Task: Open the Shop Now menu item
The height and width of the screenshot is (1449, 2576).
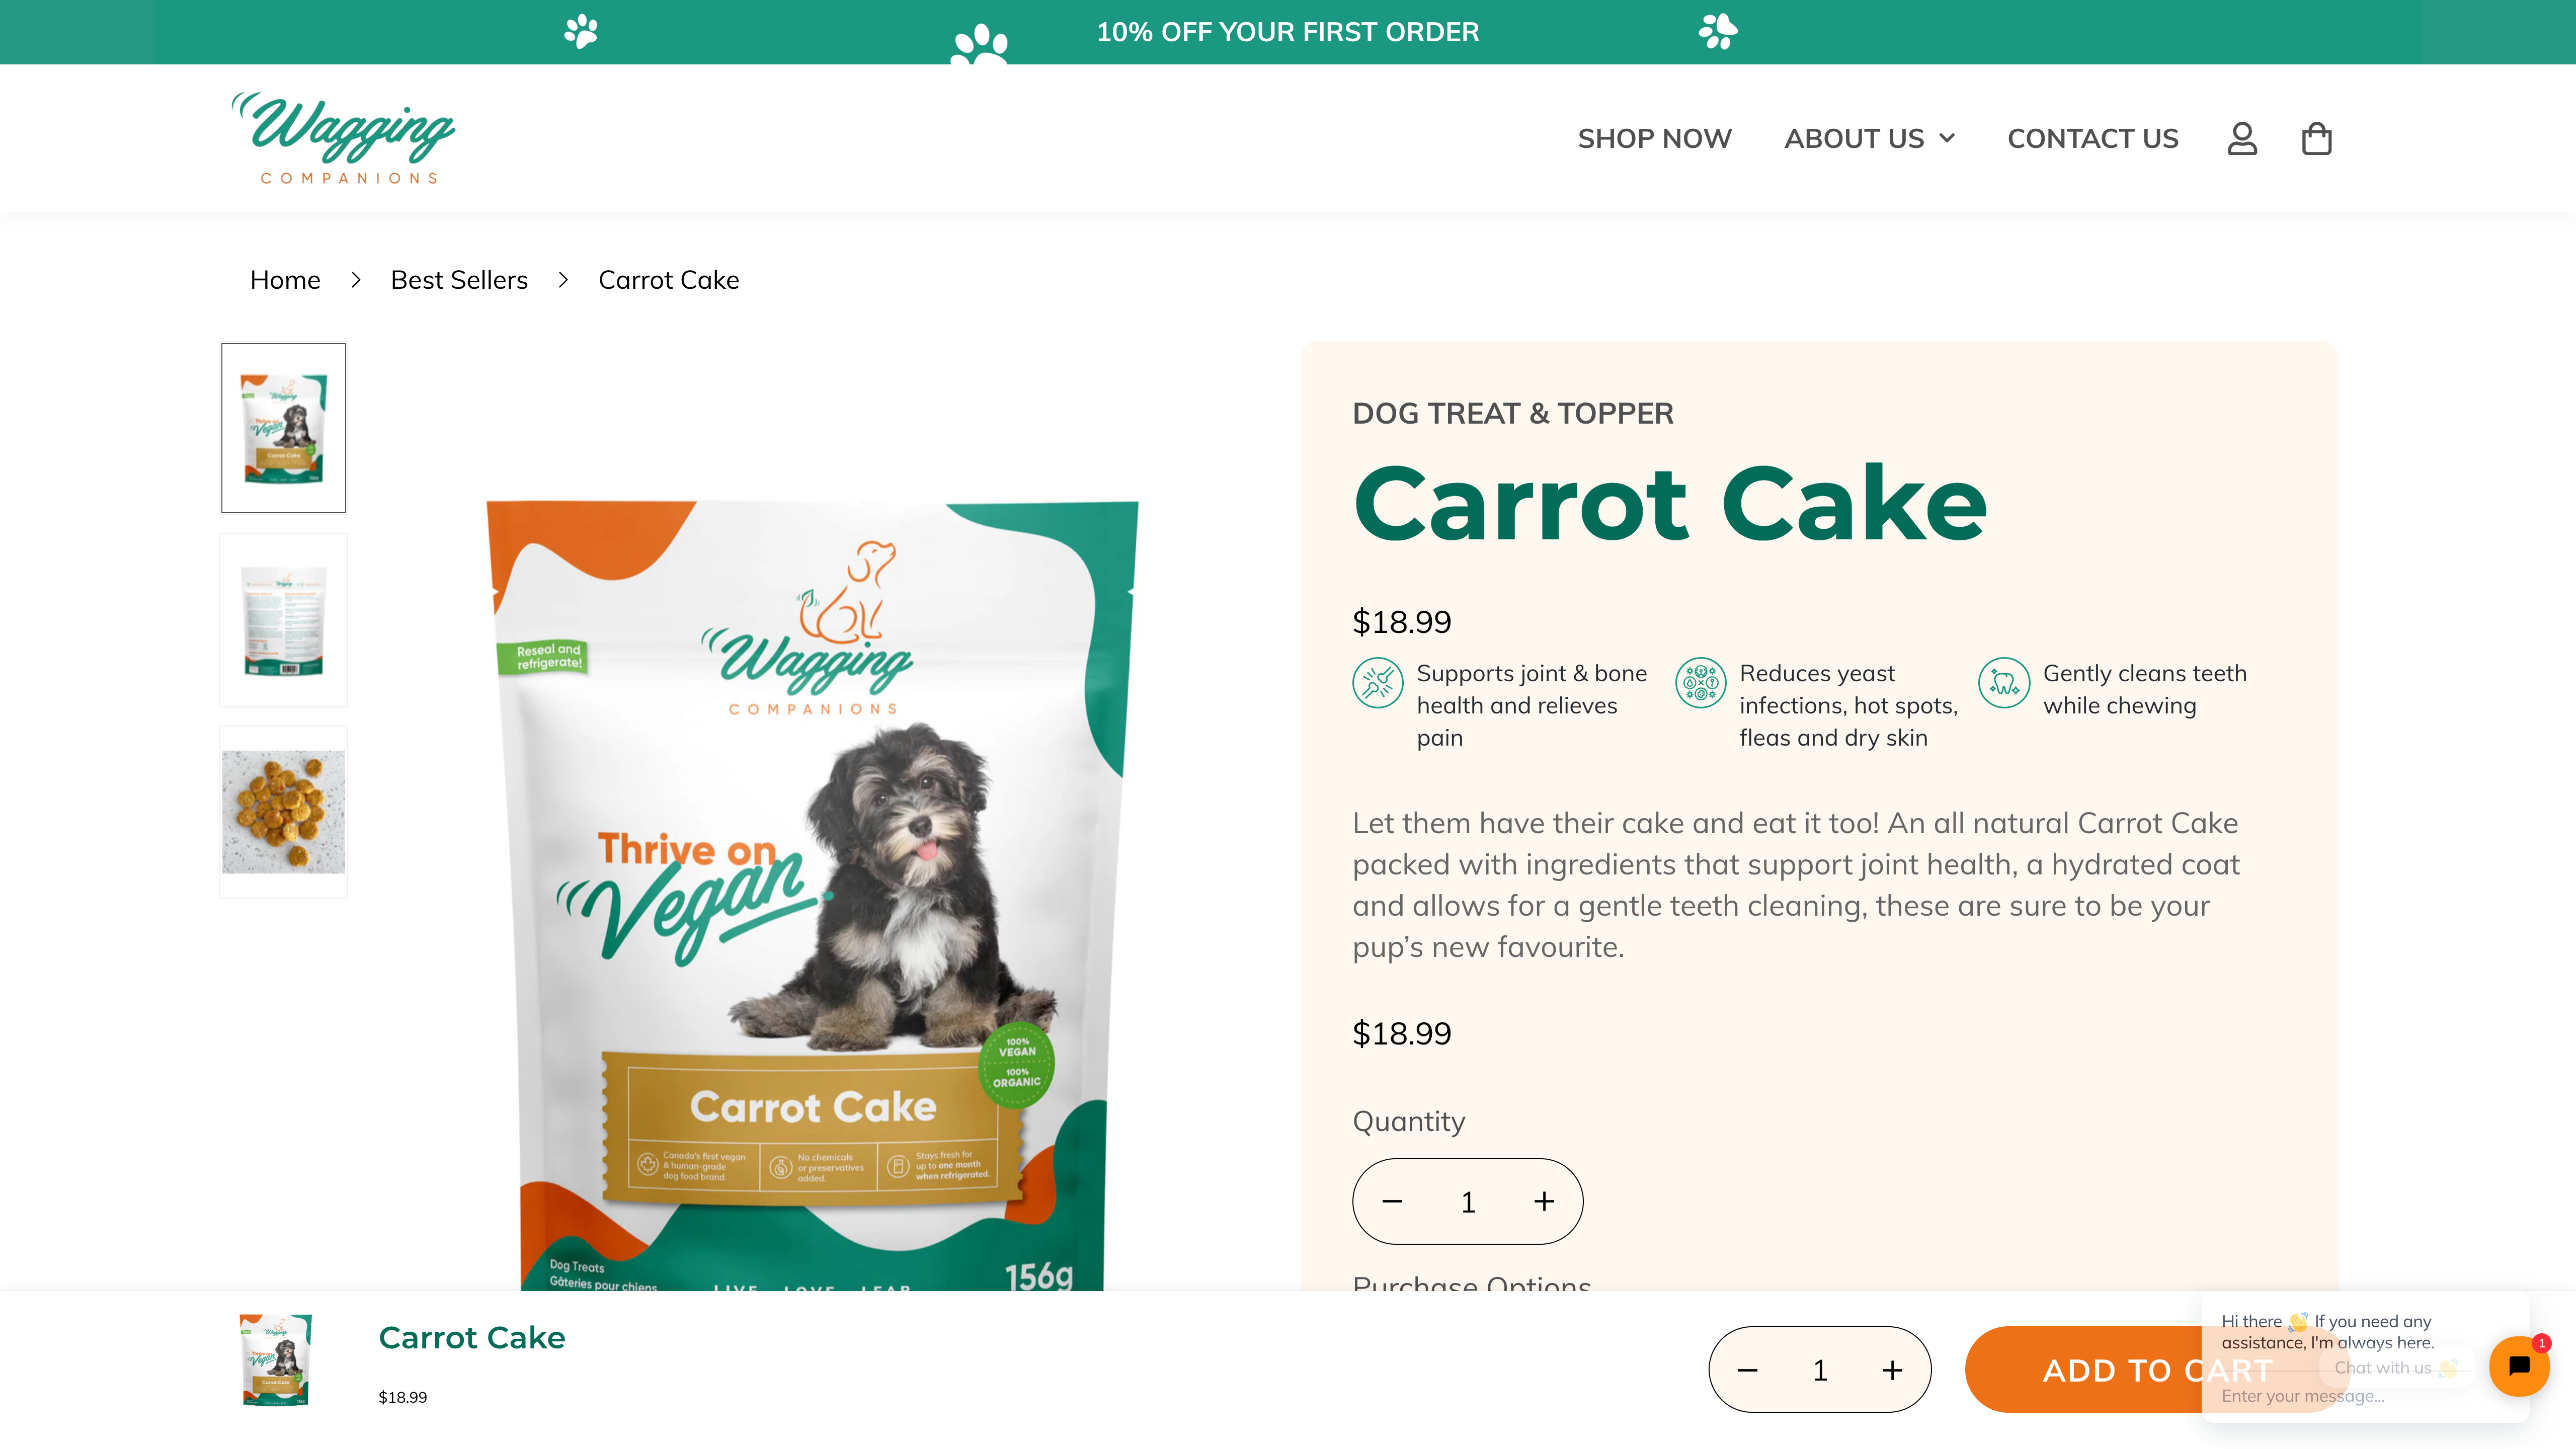Action: [x=1655, y=138]
